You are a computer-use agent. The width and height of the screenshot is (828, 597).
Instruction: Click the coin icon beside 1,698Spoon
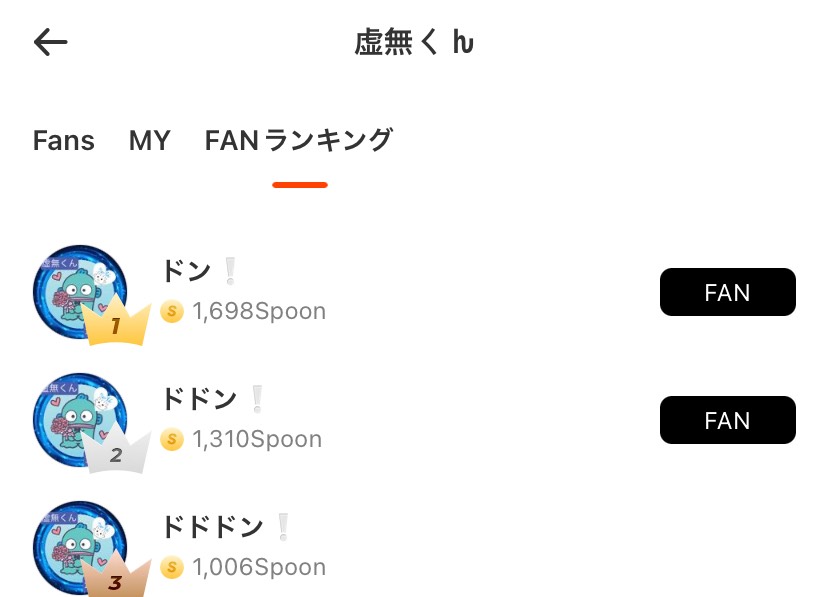[172, 312]
